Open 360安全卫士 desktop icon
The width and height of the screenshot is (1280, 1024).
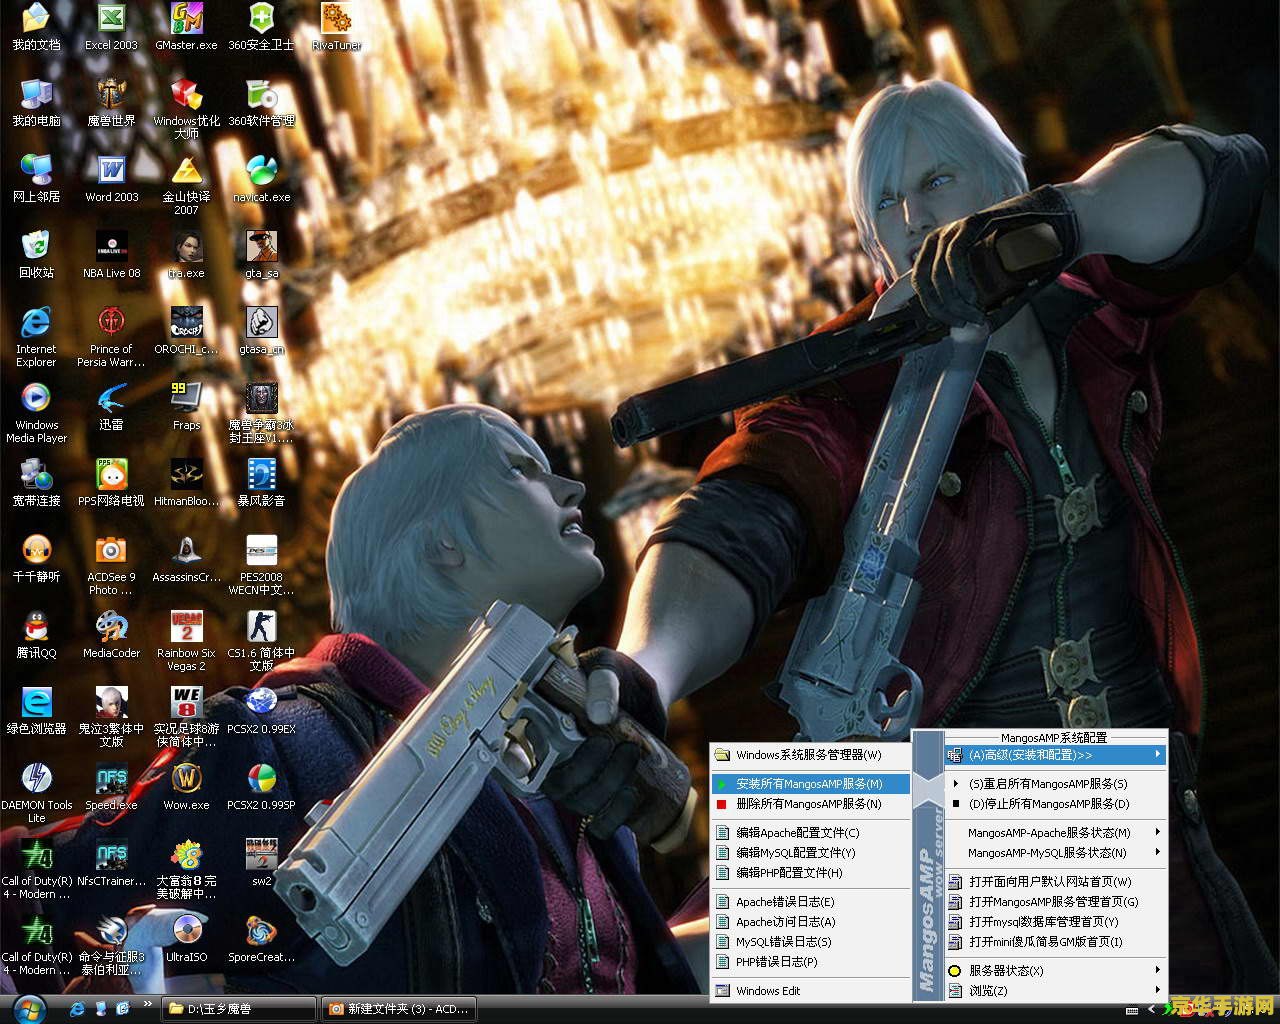[x=261, y=26]
